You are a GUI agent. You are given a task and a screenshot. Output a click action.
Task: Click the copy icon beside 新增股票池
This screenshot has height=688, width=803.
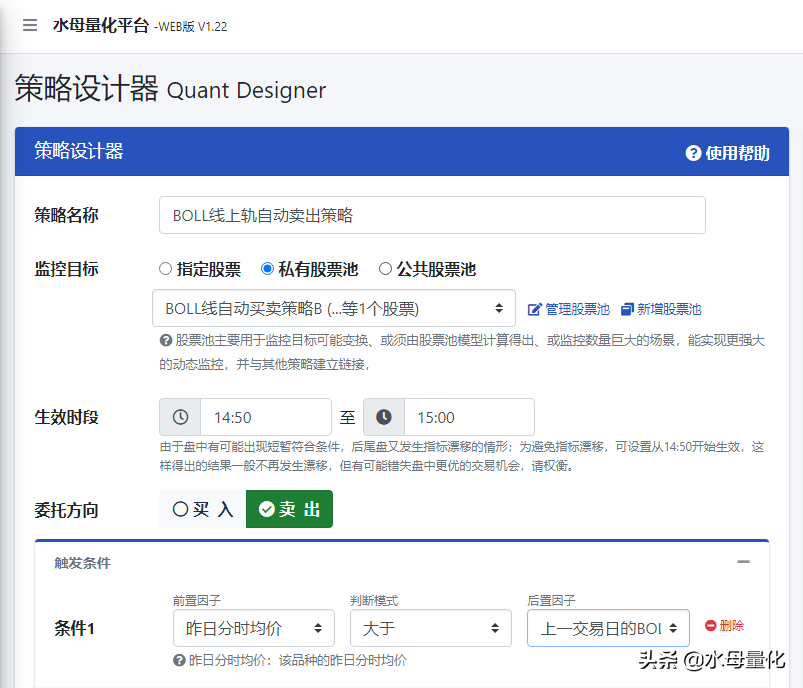627,309
